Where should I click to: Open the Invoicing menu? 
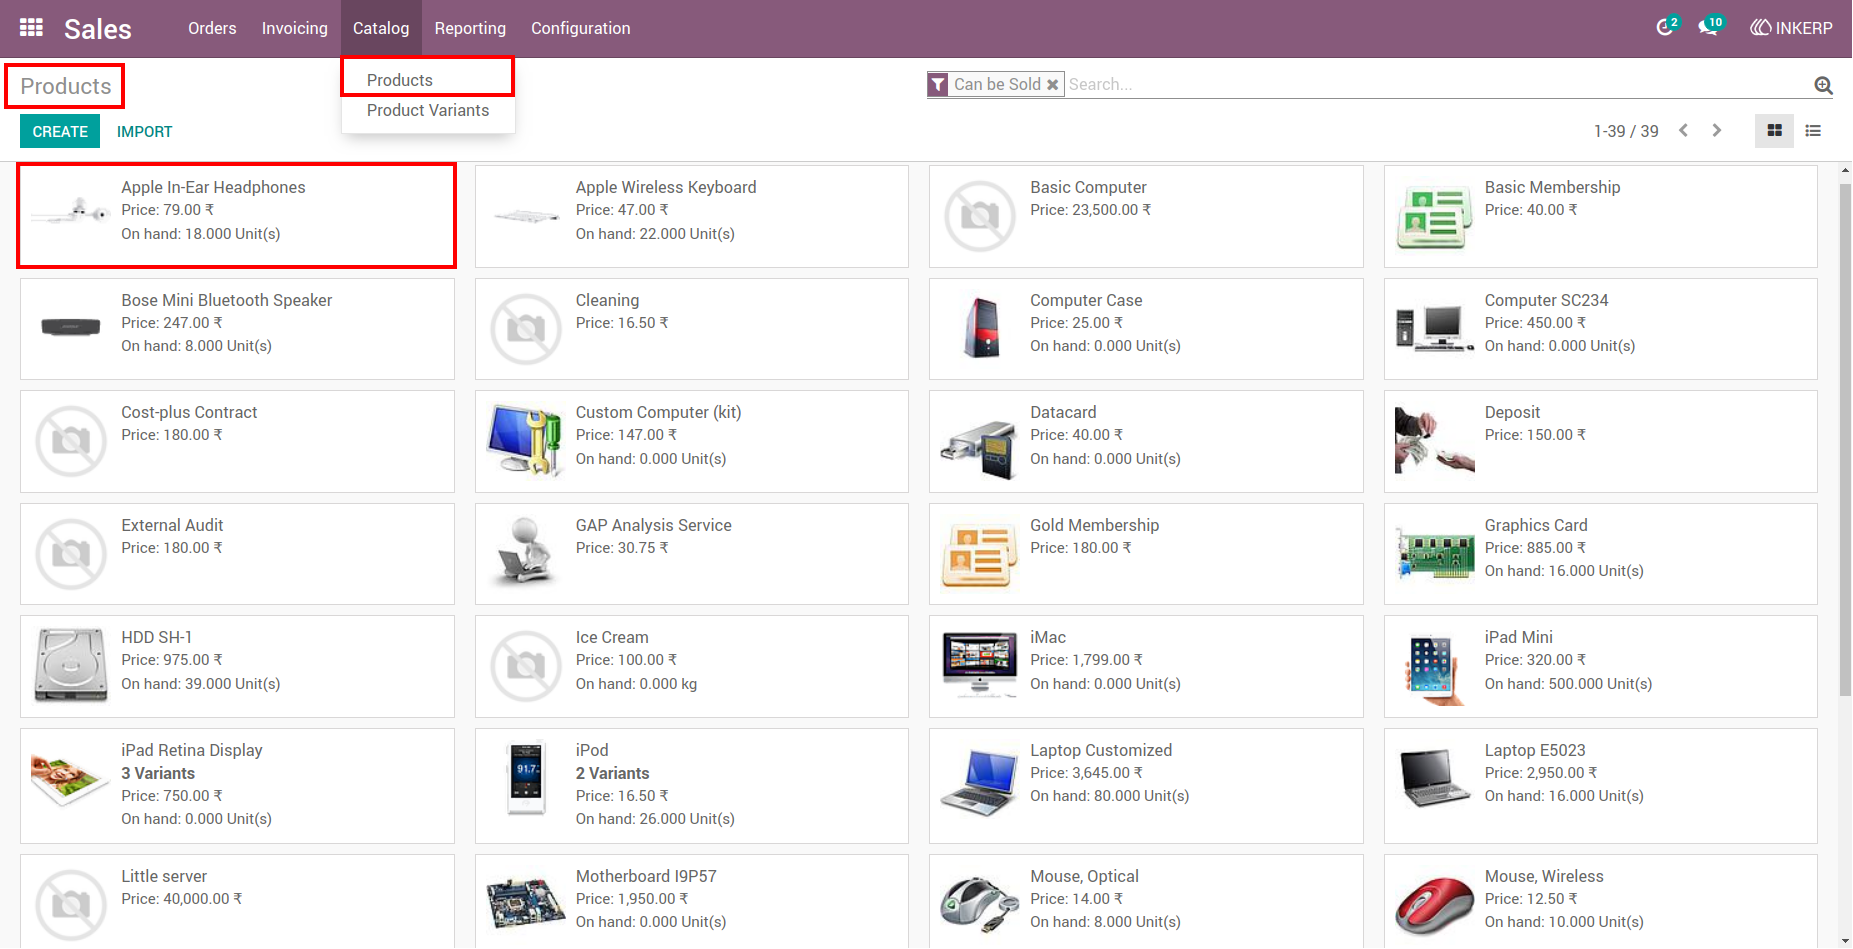(295, 28)
